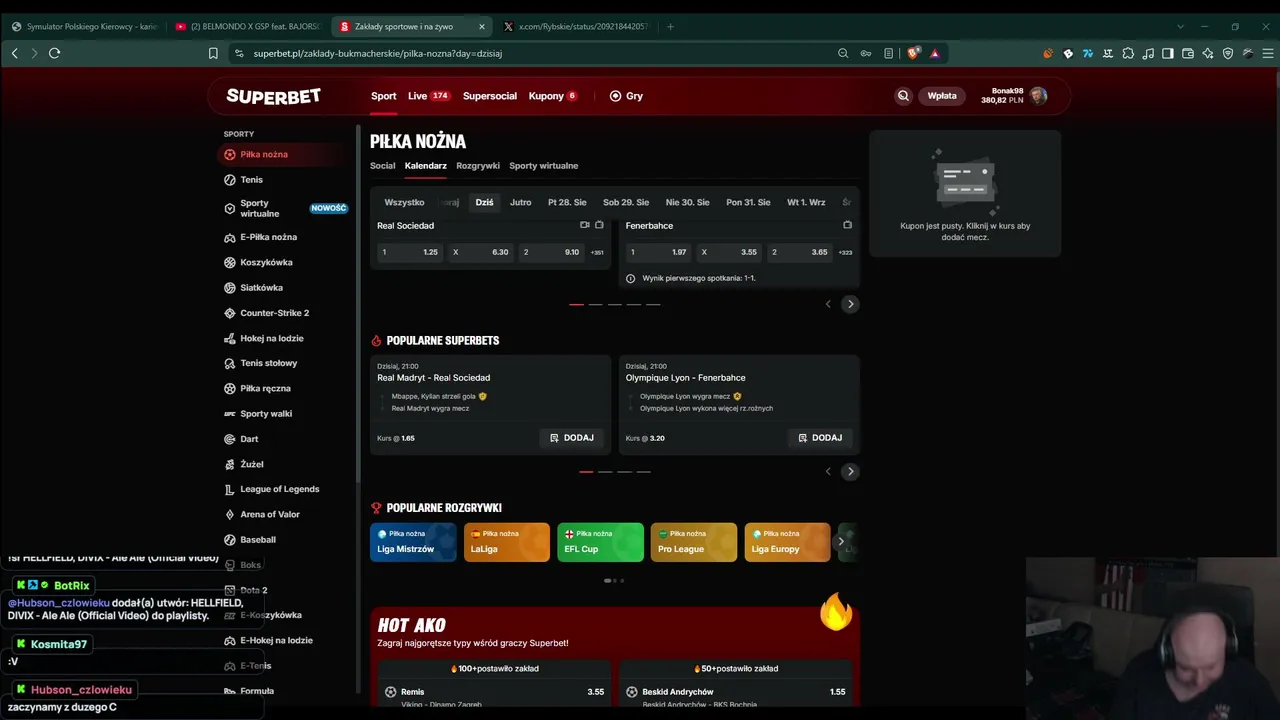The image size is (1280, 720).
Task: Select the second popular Superbets slide indicator
Action: [x=605, y=471]
